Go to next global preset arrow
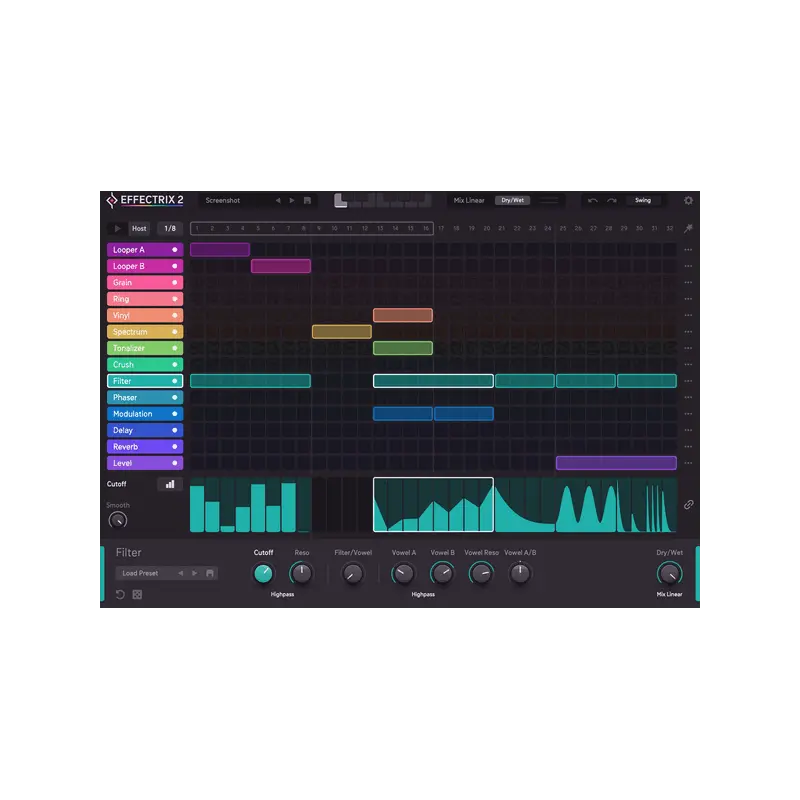Image resolution: width=800 pixels, height=800 pixels. point(292,201)
